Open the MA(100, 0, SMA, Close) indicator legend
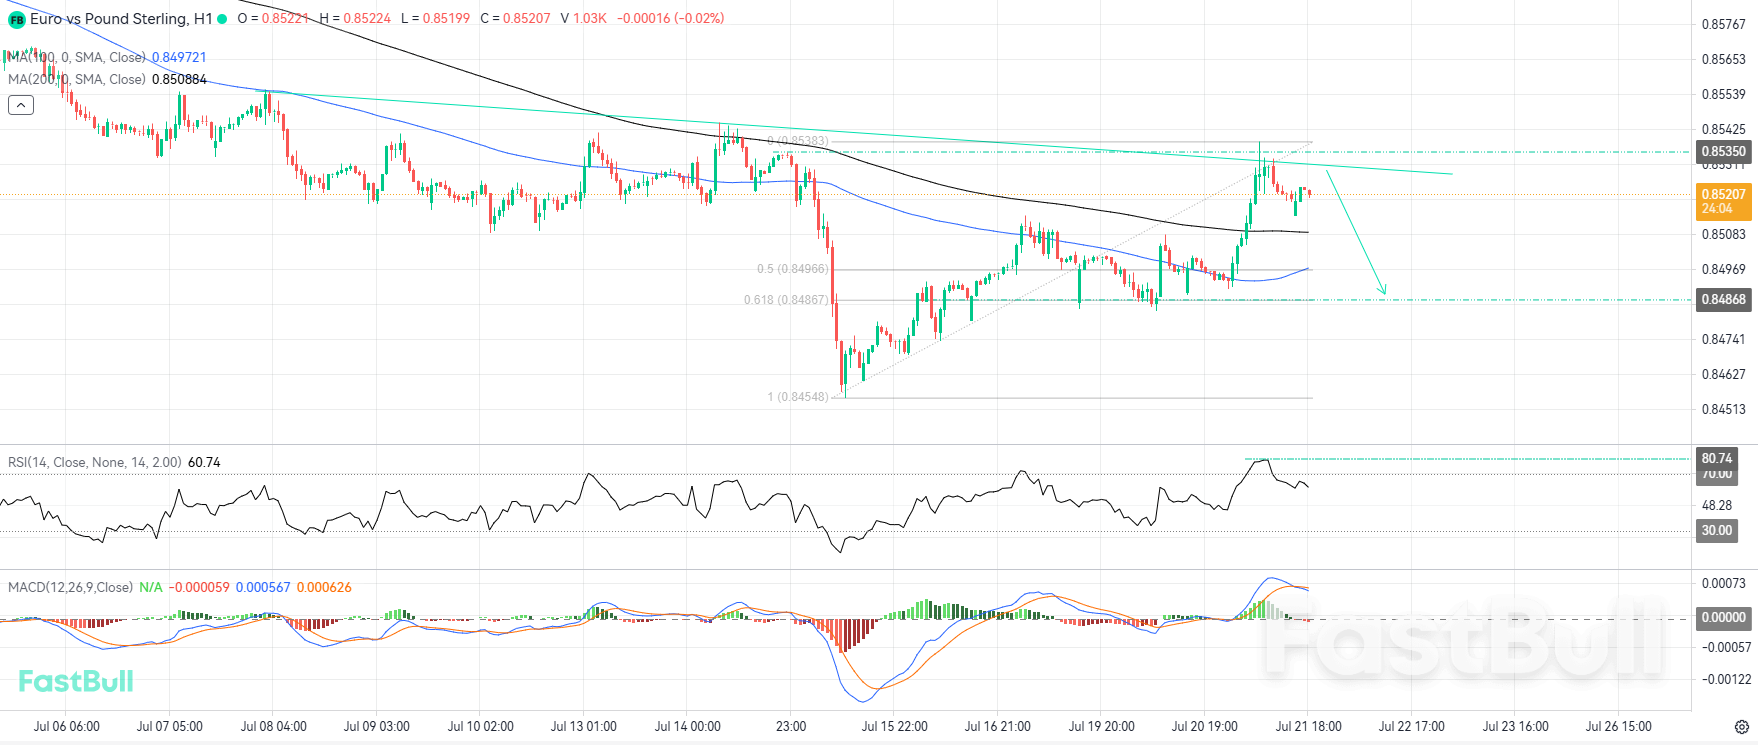 [x=106, y=58]
